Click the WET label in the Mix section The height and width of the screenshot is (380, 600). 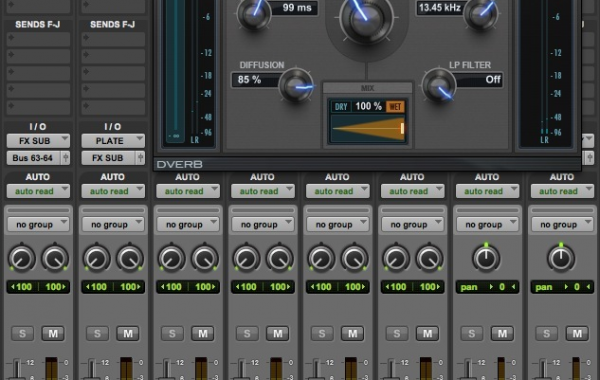point(395,107)
